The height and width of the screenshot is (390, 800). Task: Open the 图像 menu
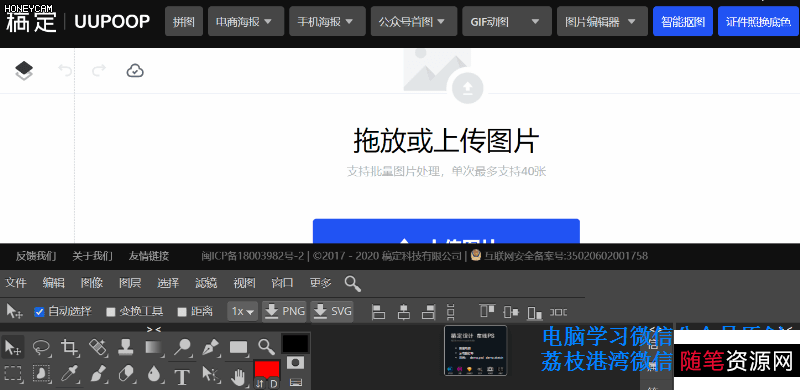pos(92,283)
